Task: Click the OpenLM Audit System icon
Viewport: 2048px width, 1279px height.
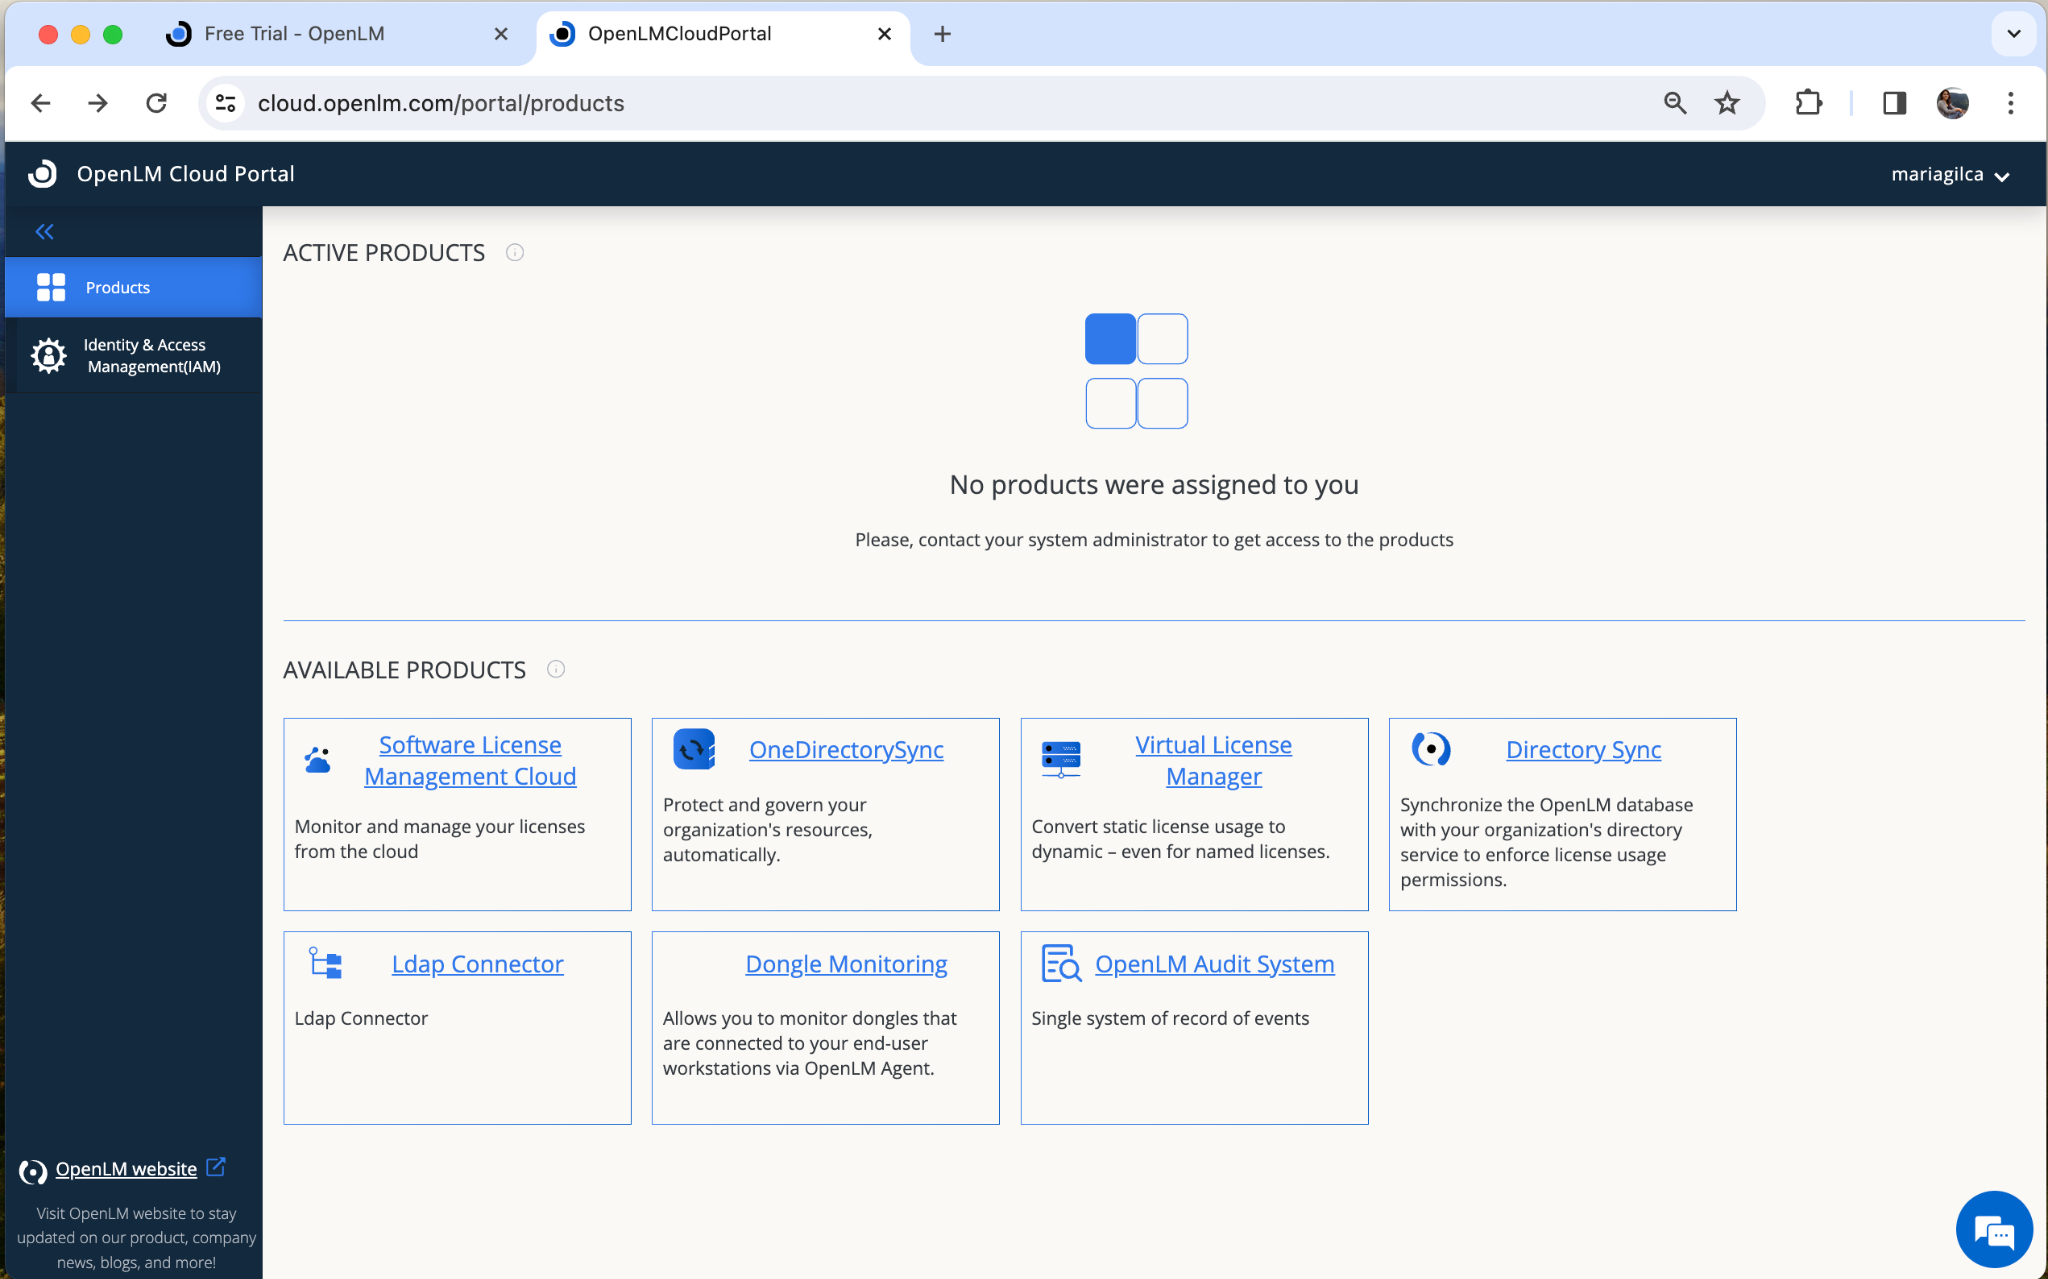Action: (x=1061, y=963)
